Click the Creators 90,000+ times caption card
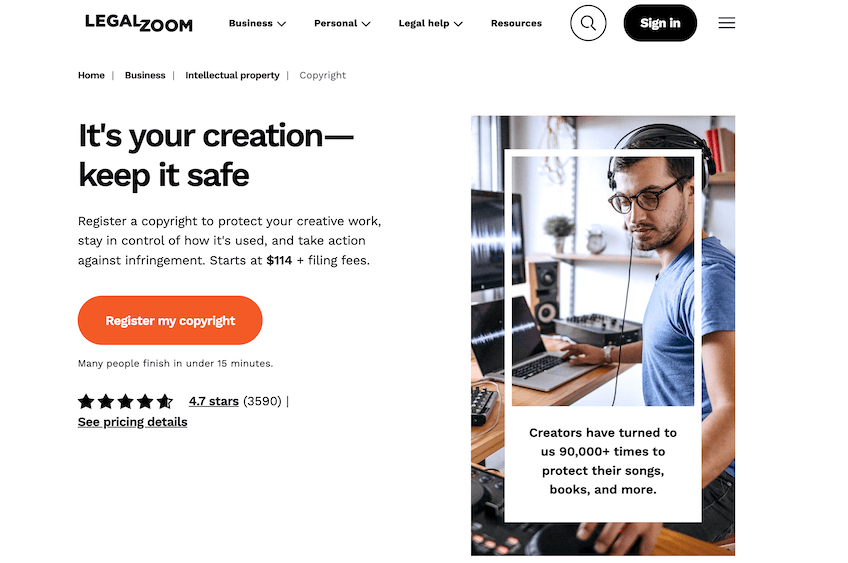This screenshot has height=563, width=848. (602, 461)
